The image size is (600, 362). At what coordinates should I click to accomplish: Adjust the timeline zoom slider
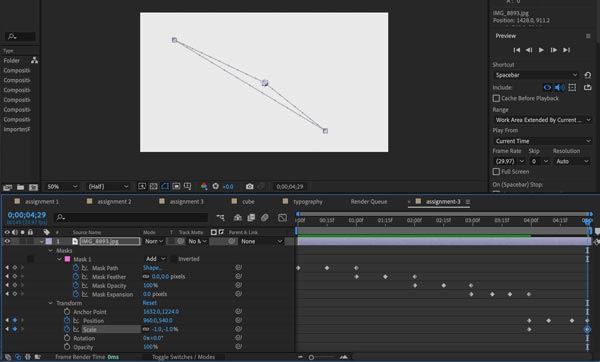[311, 357]
